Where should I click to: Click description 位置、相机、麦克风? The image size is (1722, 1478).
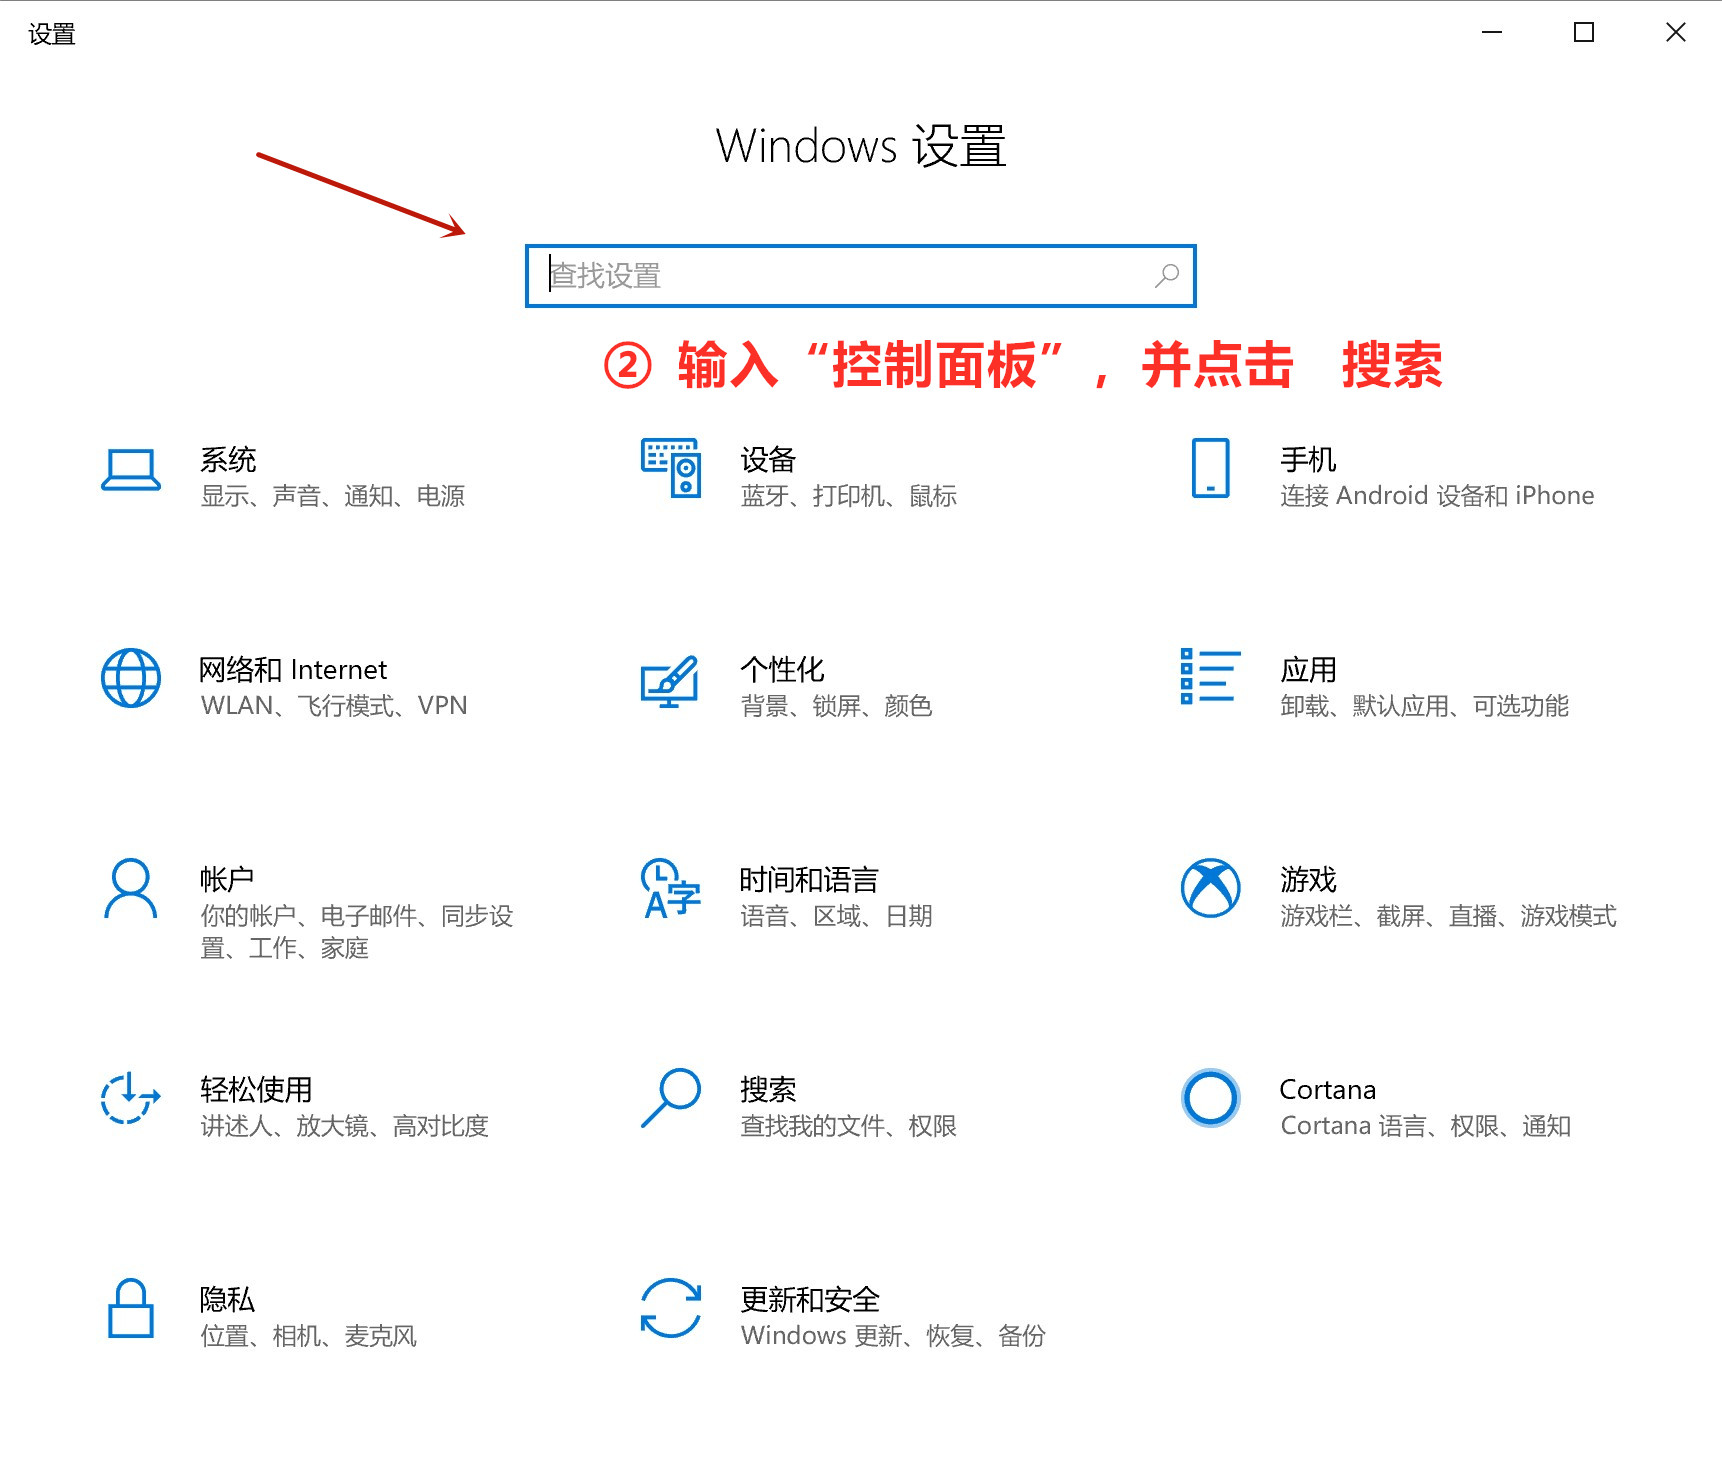tap(309, 1336)
